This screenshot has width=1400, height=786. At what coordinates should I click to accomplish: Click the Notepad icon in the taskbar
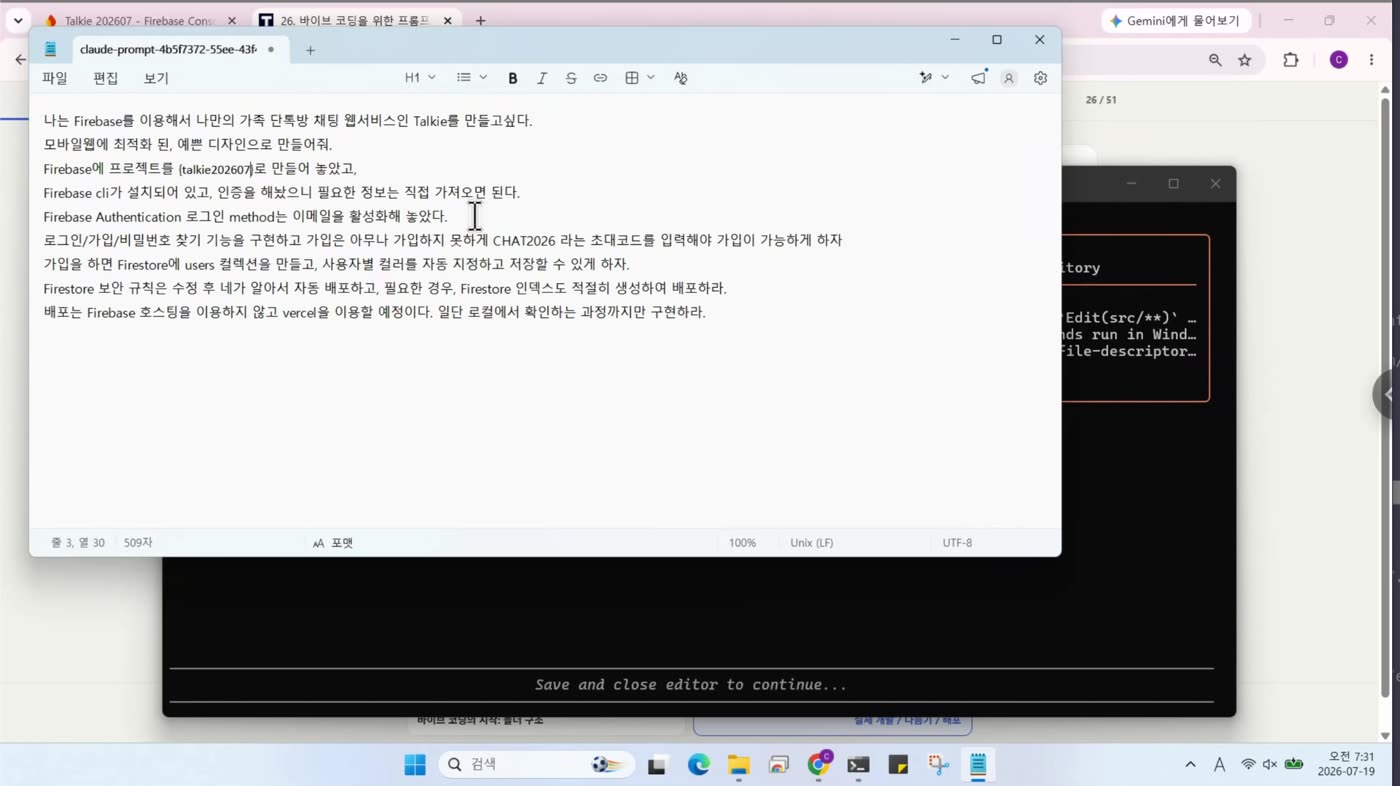click(x=978, y=765)
